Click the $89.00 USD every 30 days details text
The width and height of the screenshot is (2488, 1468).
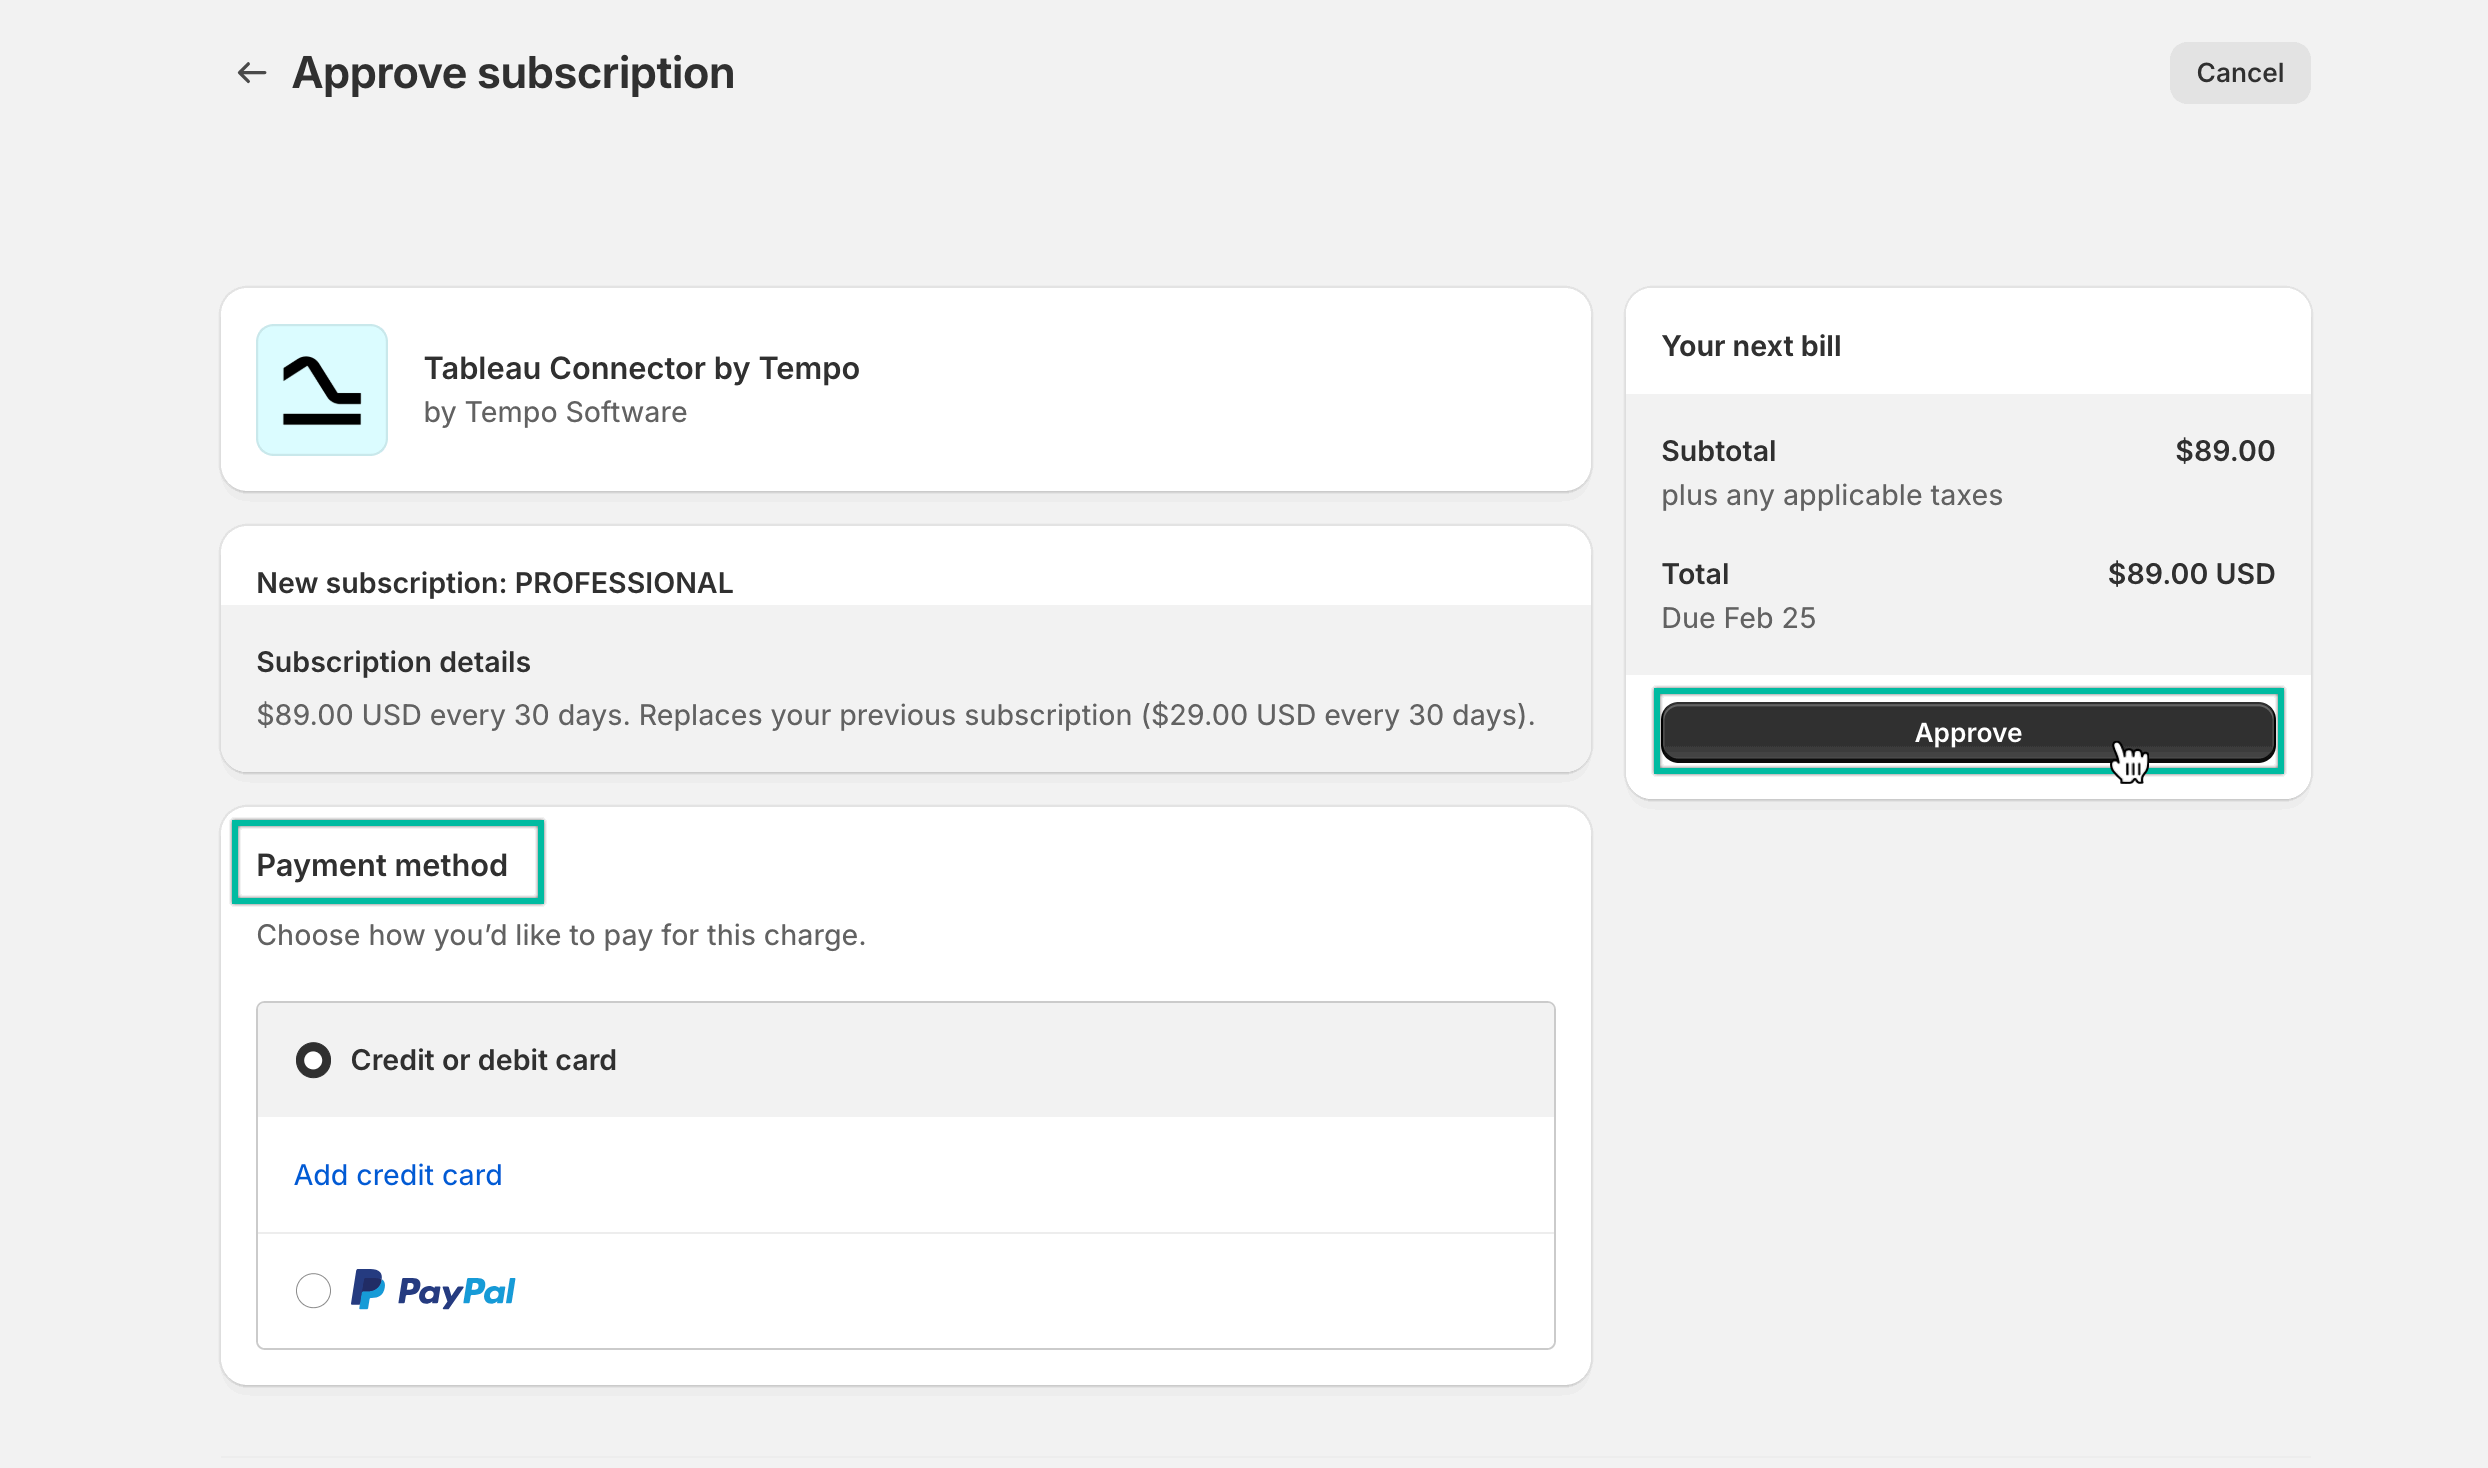coord(895,714)
